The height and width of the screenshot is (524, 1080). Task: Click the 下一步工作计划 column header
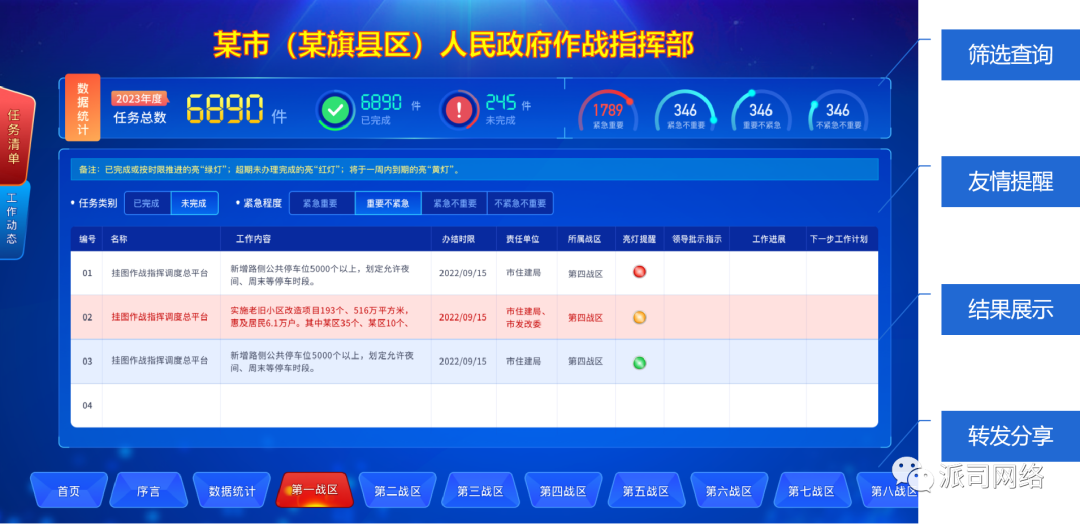click(838, 239)
